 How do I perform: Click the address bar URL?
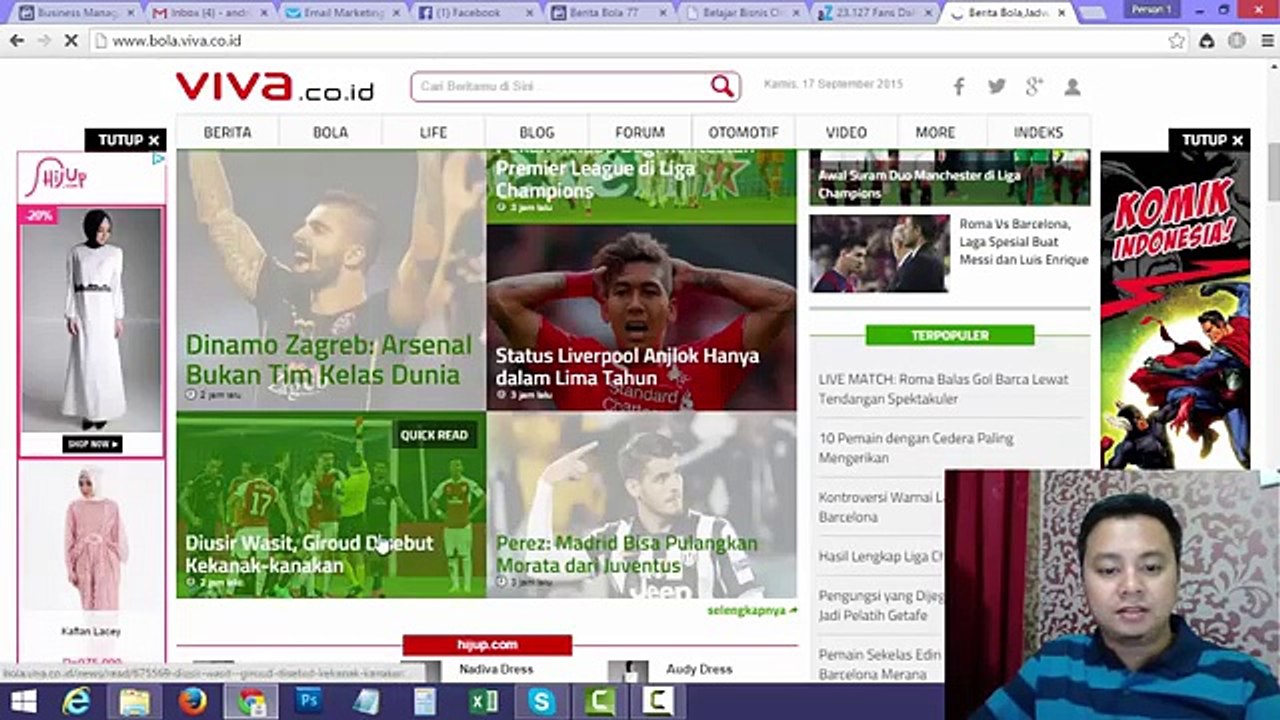[176, 41]
